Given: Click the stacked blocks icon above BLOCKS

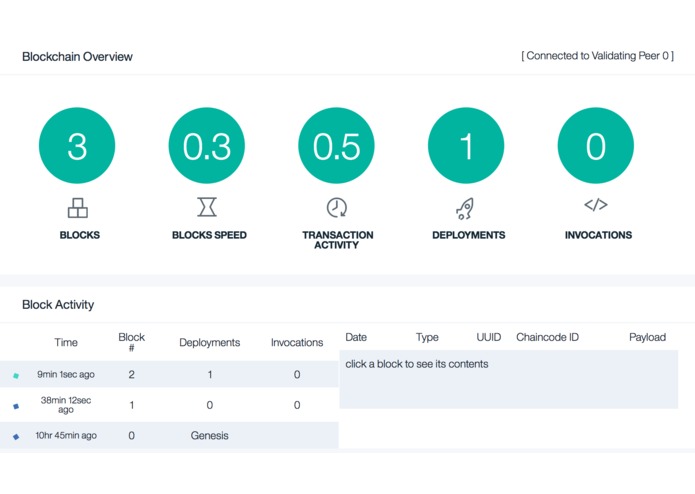Looking at the screenshot, I should click(x=78, y=208).
